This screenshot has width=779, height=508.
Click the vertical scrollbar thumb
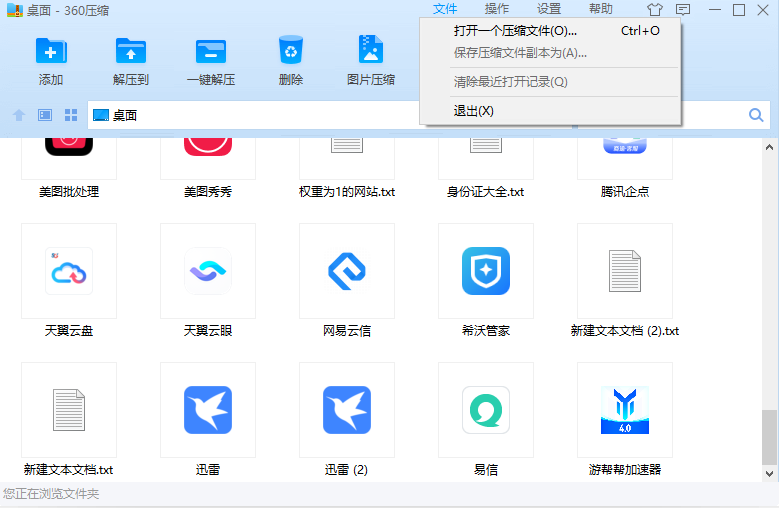[x=770, y=437]
